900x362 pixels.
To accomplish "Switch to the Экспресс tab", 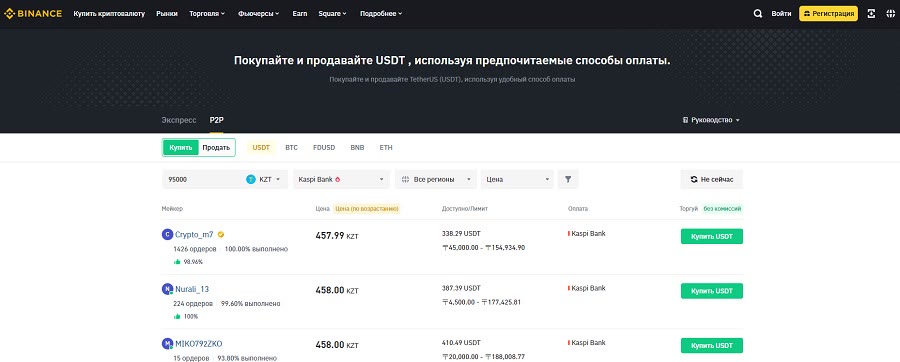I will 179,120.
